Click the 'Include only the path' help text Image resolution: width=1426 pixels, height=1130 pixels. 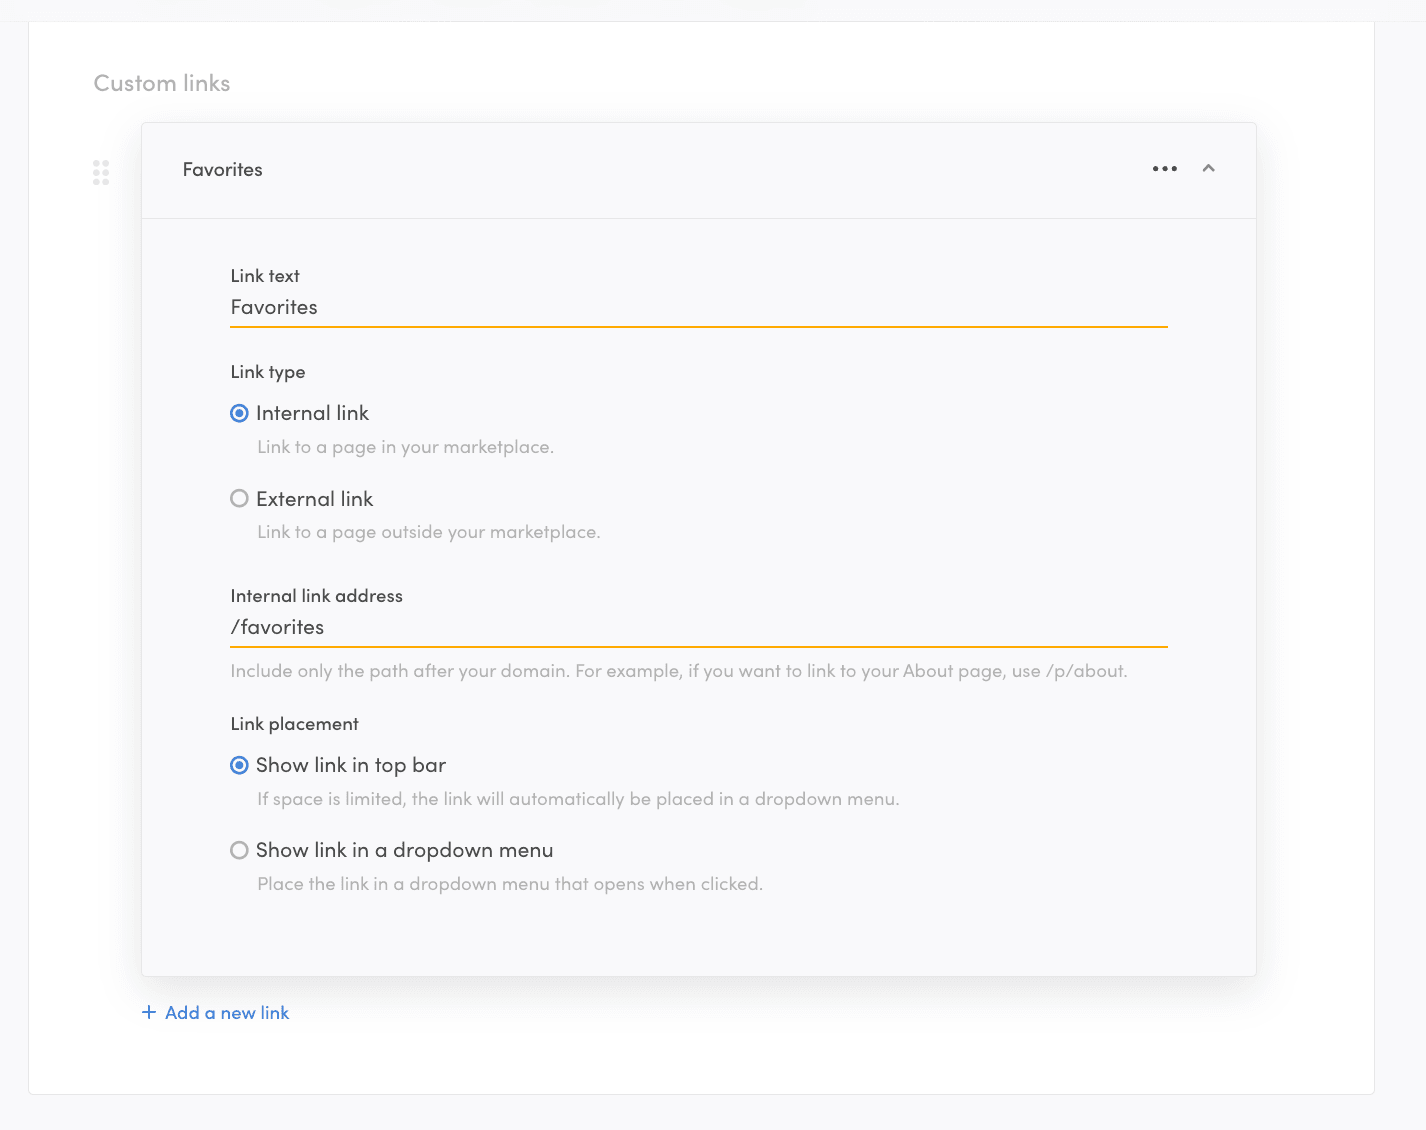678,671
